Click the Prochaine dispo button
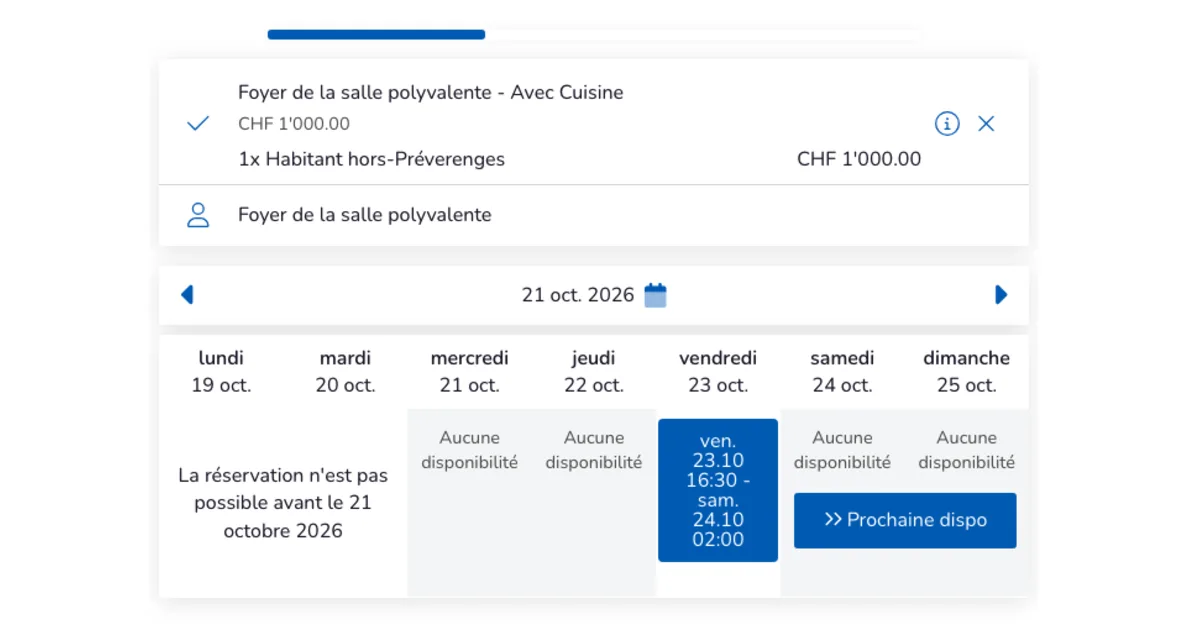 tap(905, 520)
